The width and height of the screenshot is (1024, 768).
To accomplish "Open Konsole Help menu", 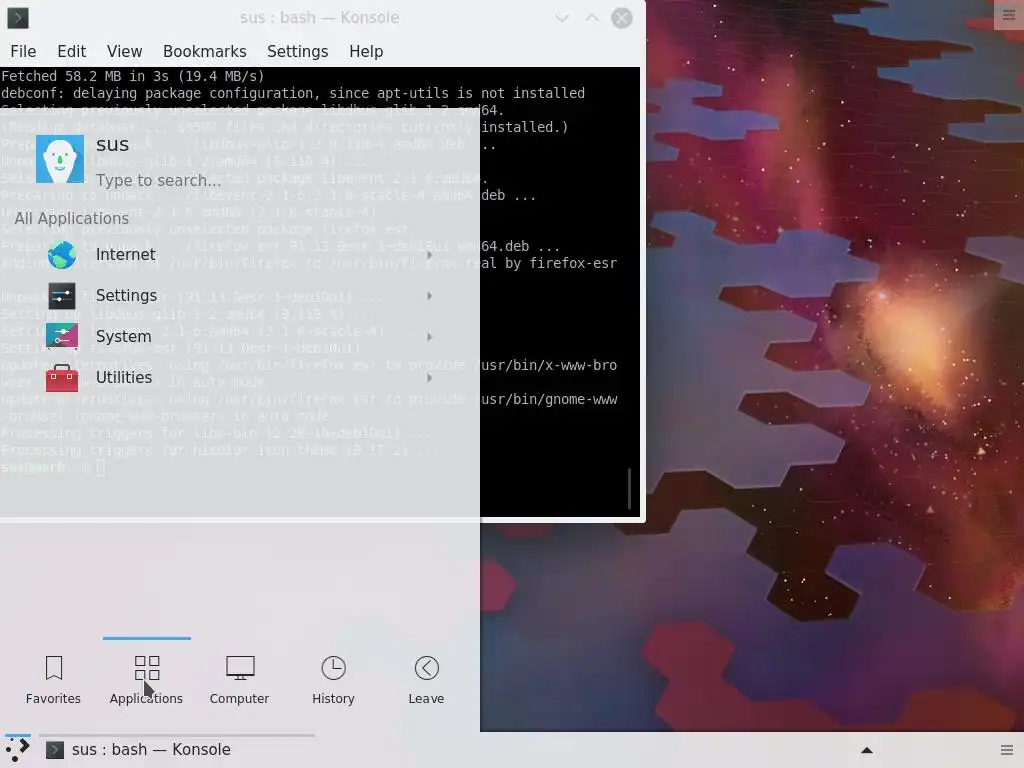I will (366, 52).
